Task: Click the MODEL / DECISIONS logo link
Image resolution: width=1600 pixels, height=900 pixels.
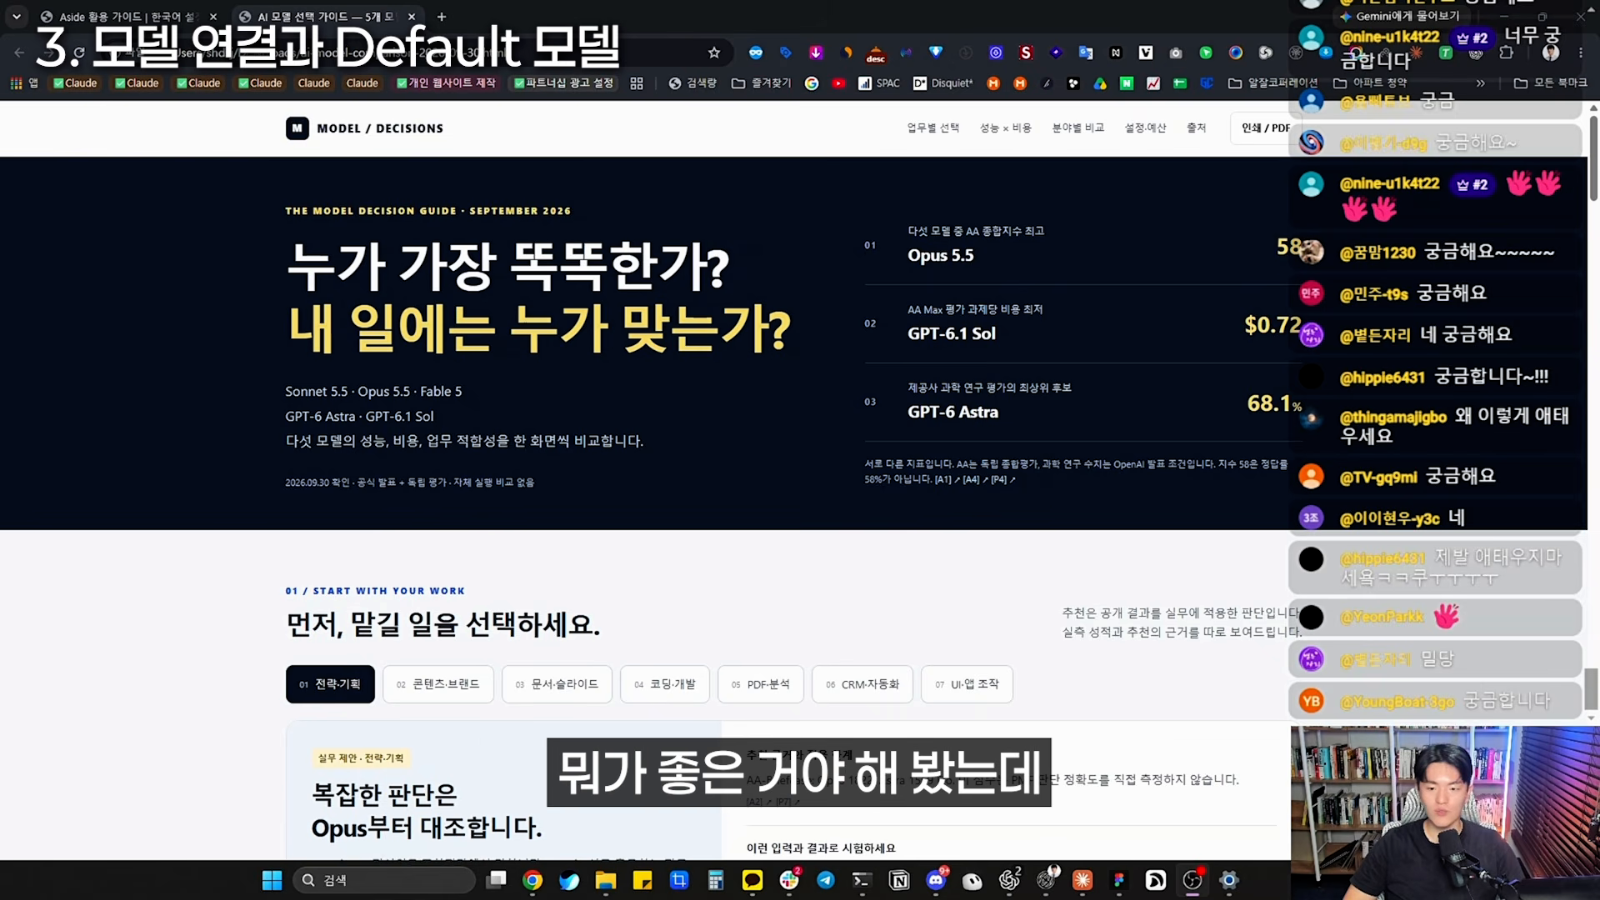Action: 364,128
